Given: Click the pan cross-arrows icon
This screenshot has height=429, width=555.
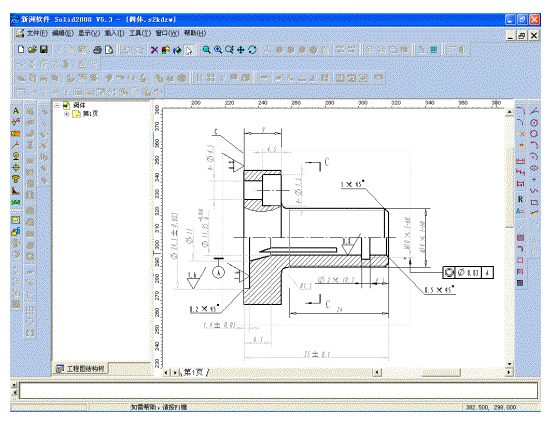Looking at the screenshot, I should 241,50.
